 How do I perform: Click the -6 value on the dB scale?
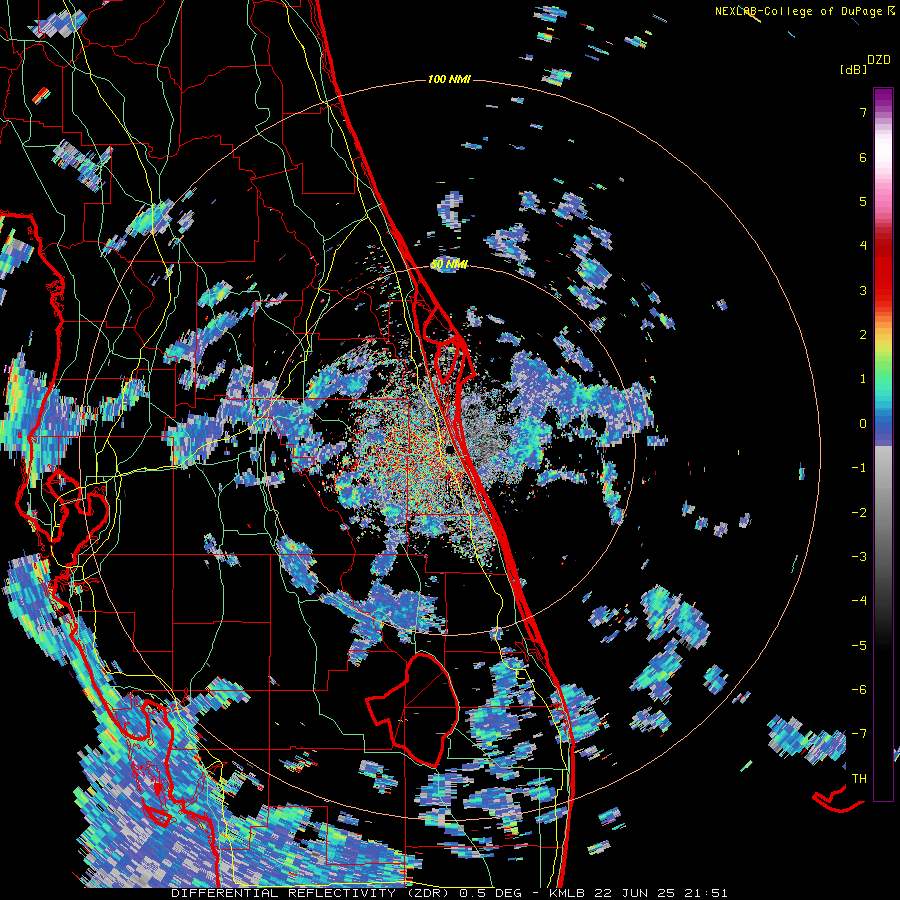[859, 690]
